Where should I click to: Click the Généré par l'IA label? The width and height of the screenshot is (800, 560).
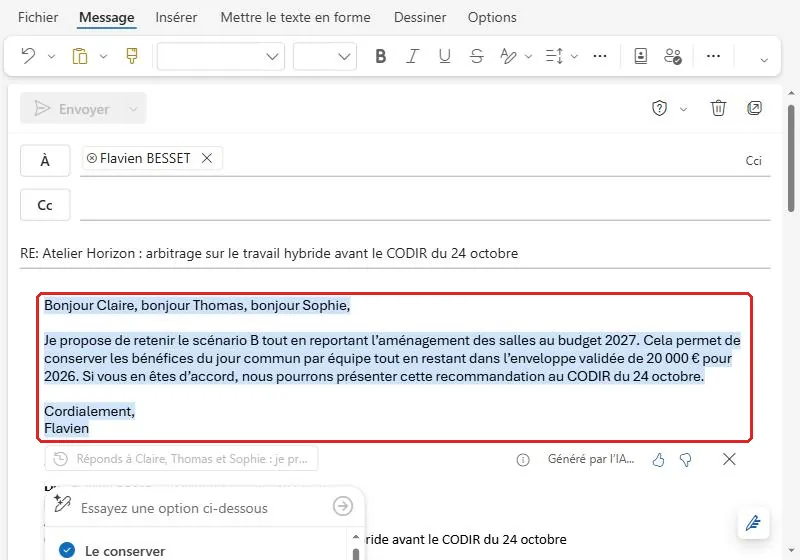tap(591, 459)
